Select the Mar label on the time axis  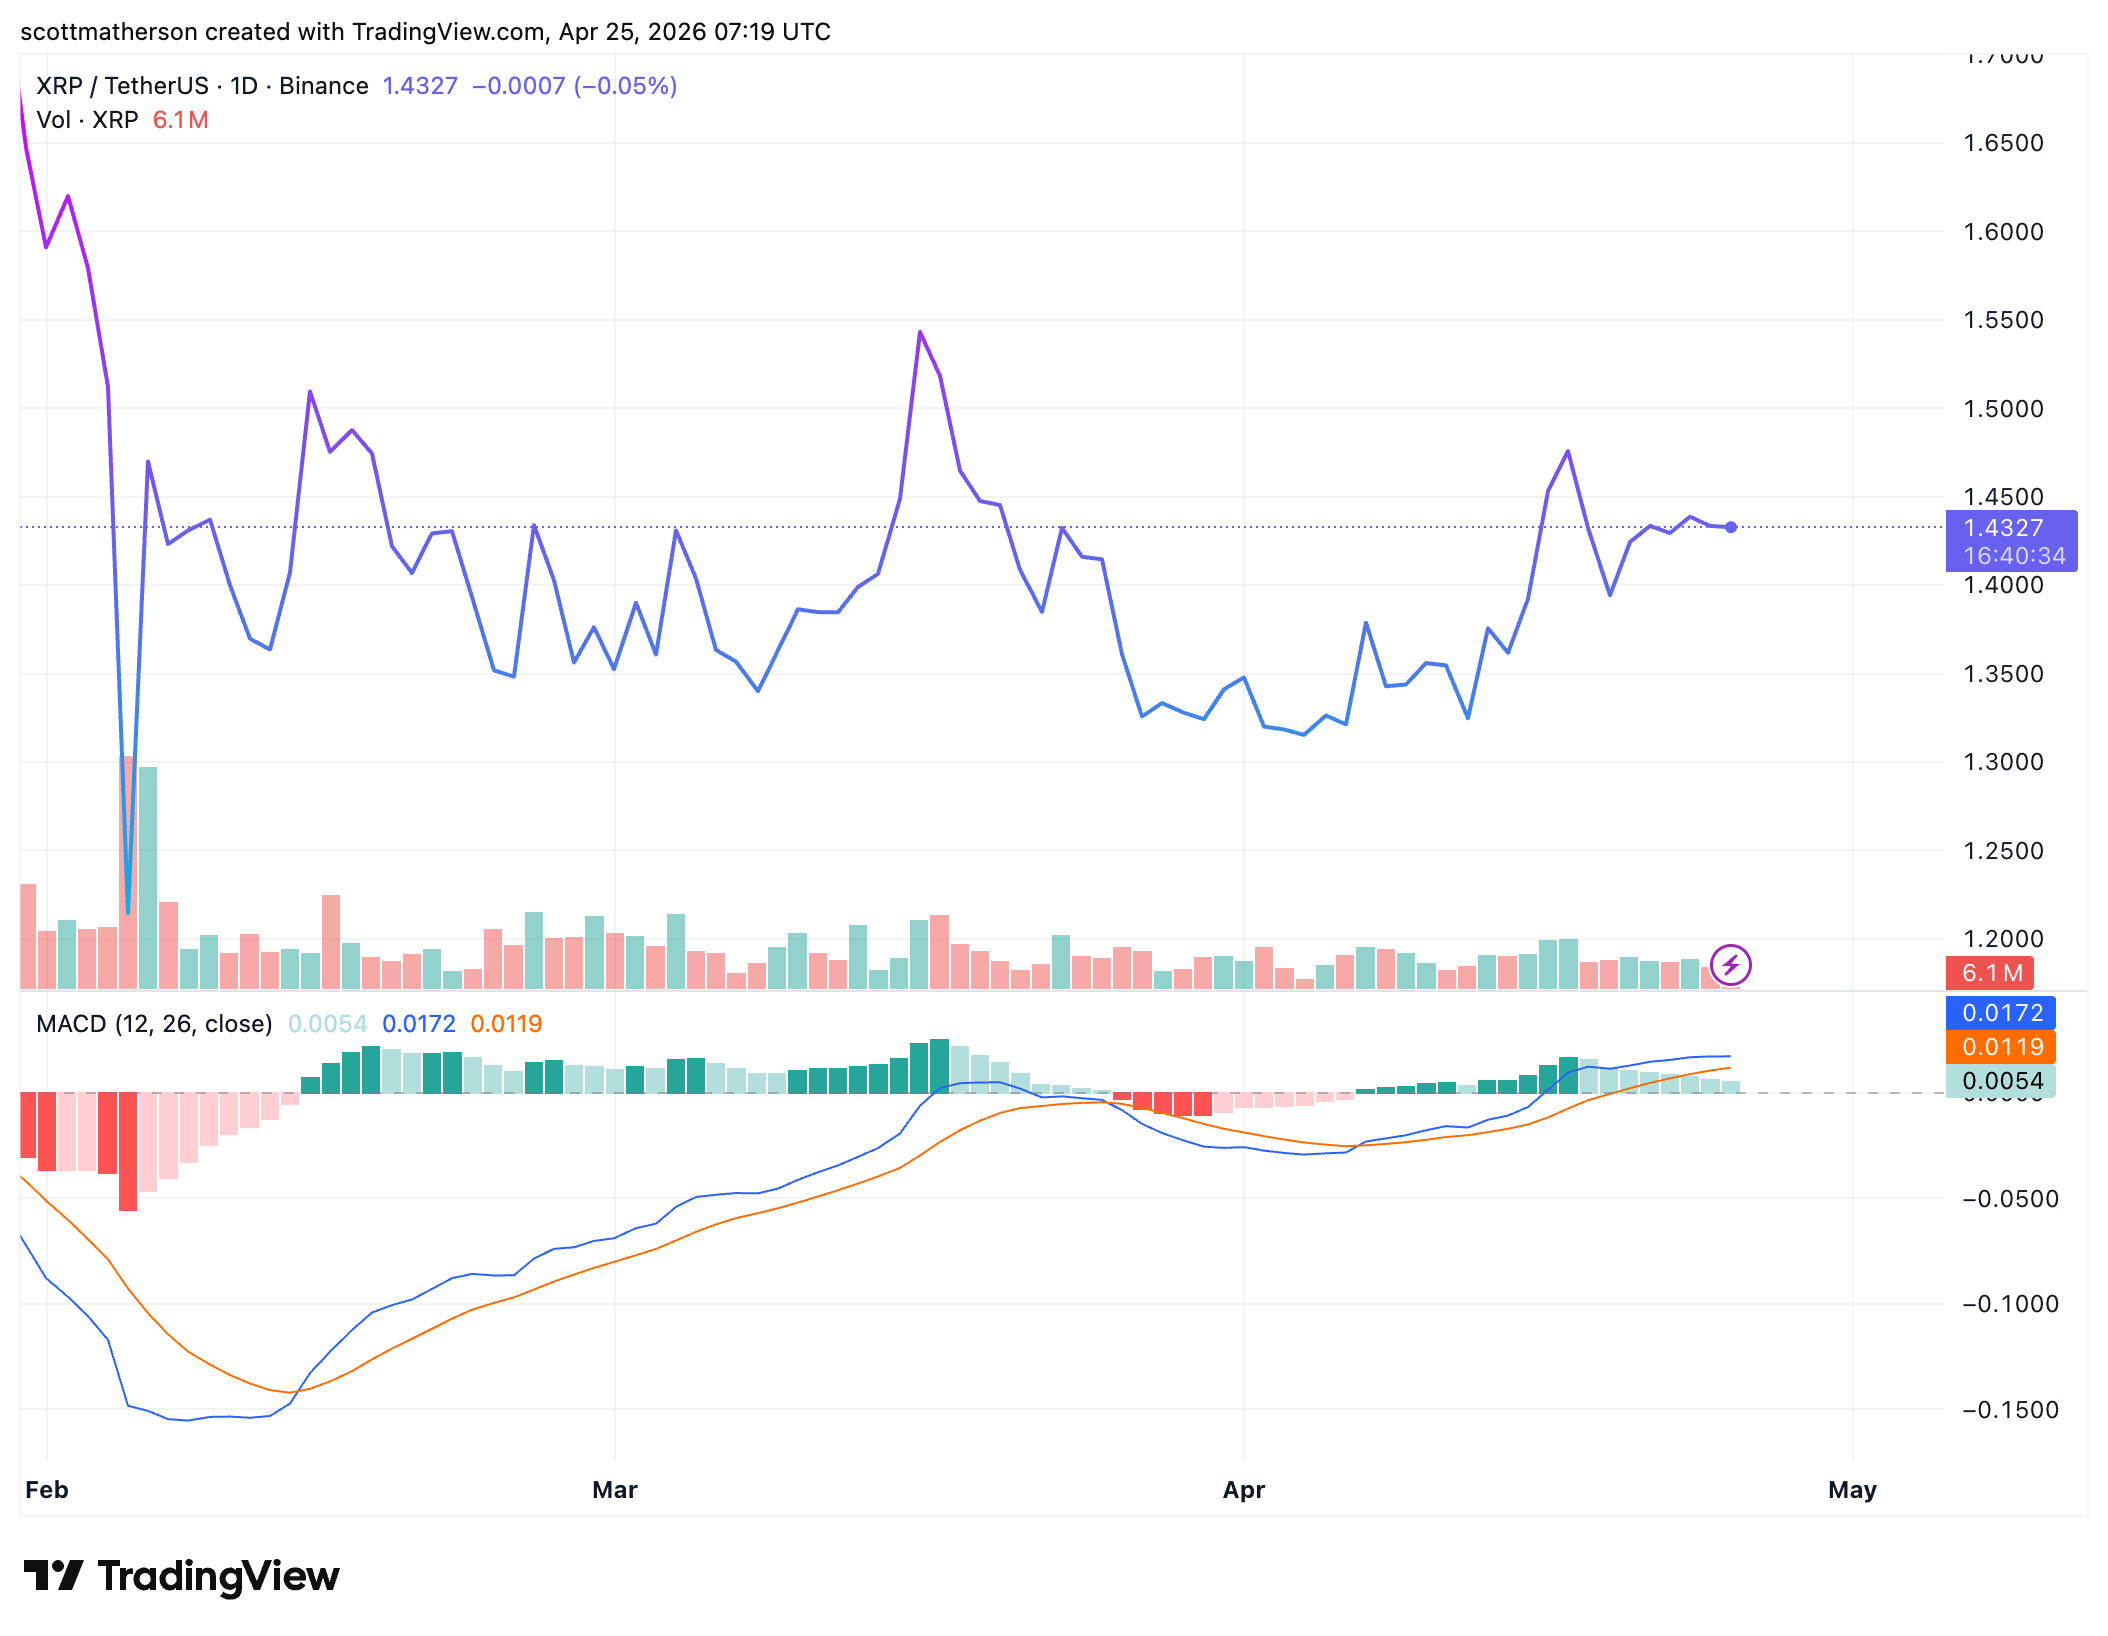[614, 1489]
